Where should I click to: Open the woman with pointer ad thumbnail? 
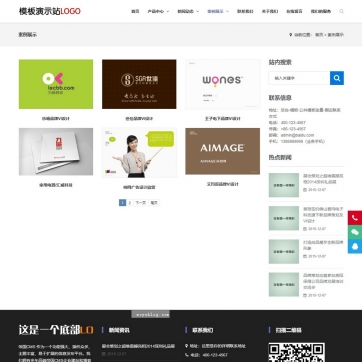tap(139, 153)
